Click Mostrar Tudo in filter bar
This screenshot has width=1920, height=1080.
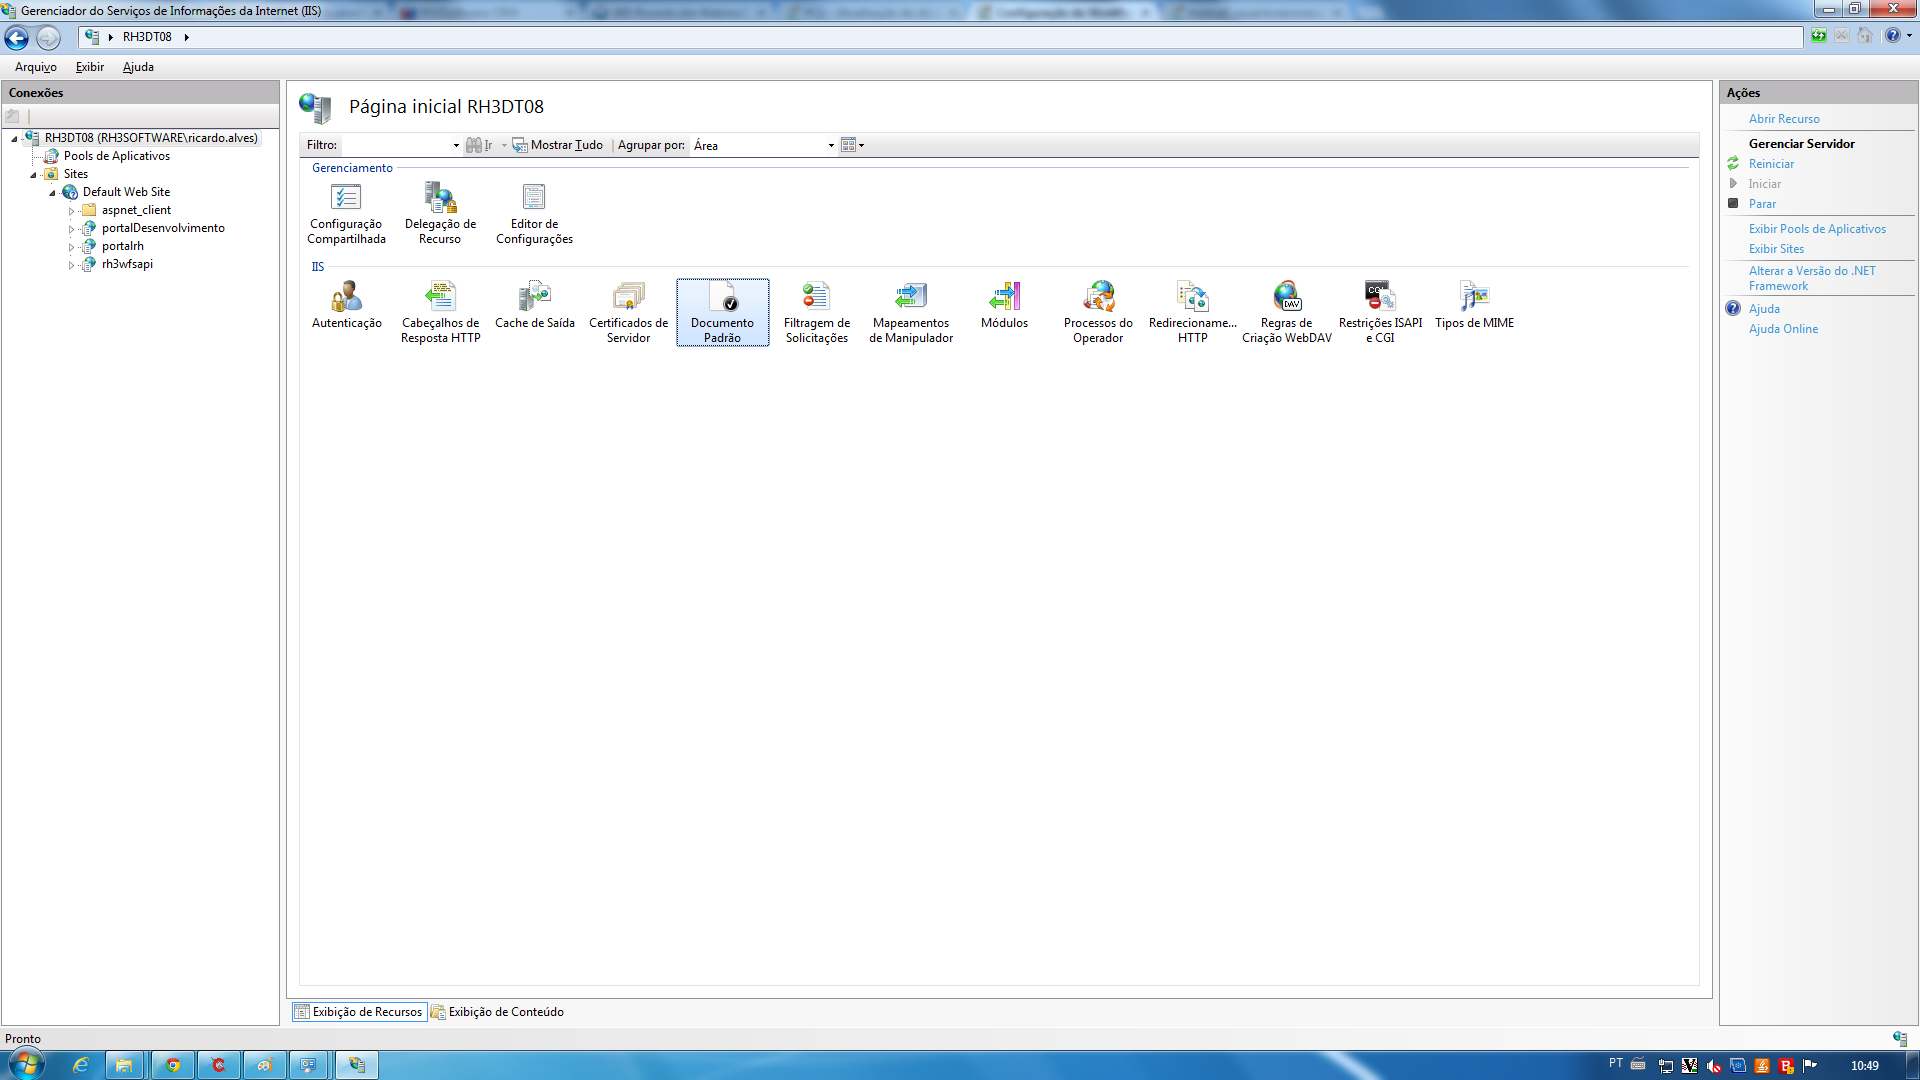558,145
